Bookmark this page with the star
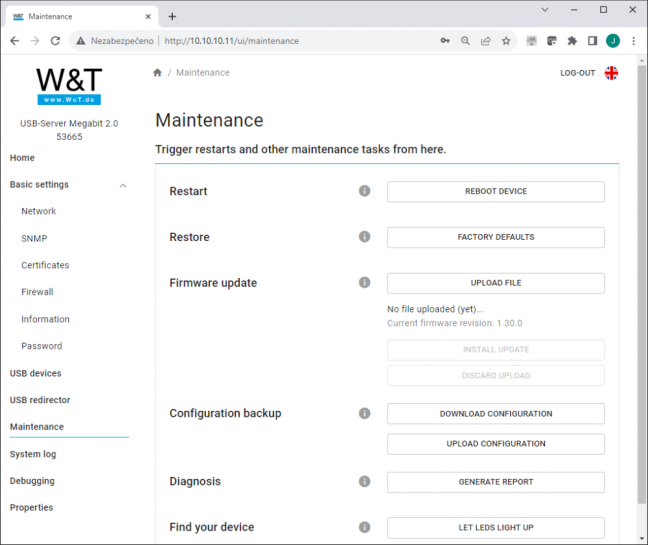 [506, 40]
